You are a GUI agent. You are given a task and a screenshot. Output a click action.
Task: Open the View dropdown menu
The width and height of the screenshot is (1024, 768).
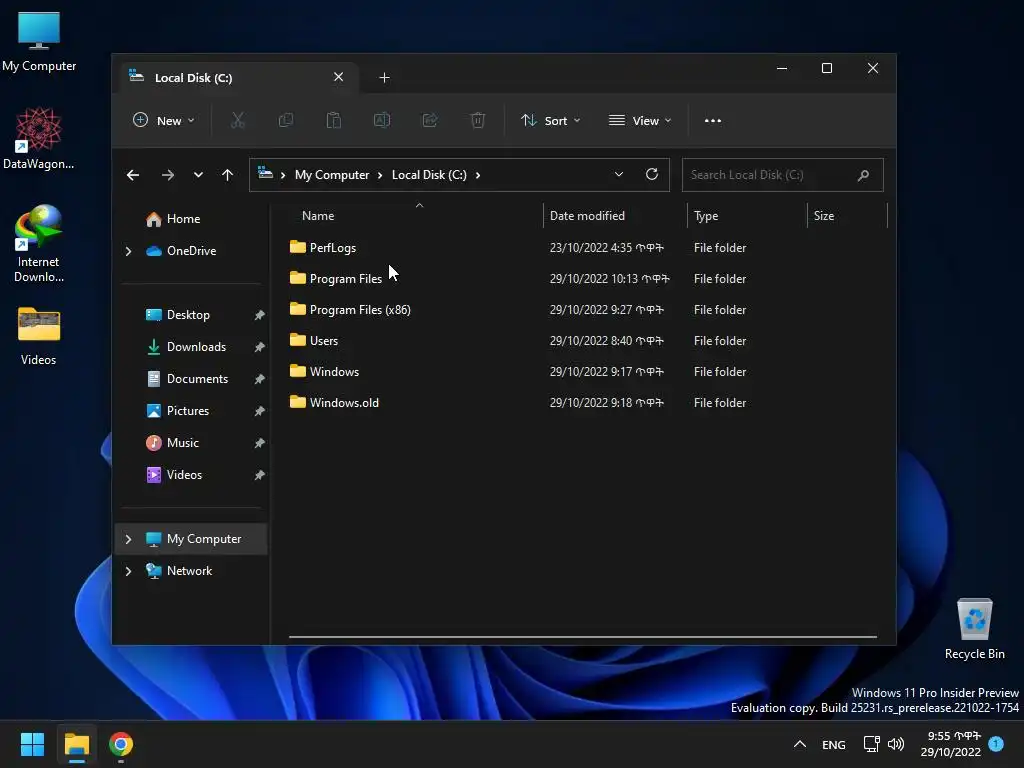coord(640,120)
